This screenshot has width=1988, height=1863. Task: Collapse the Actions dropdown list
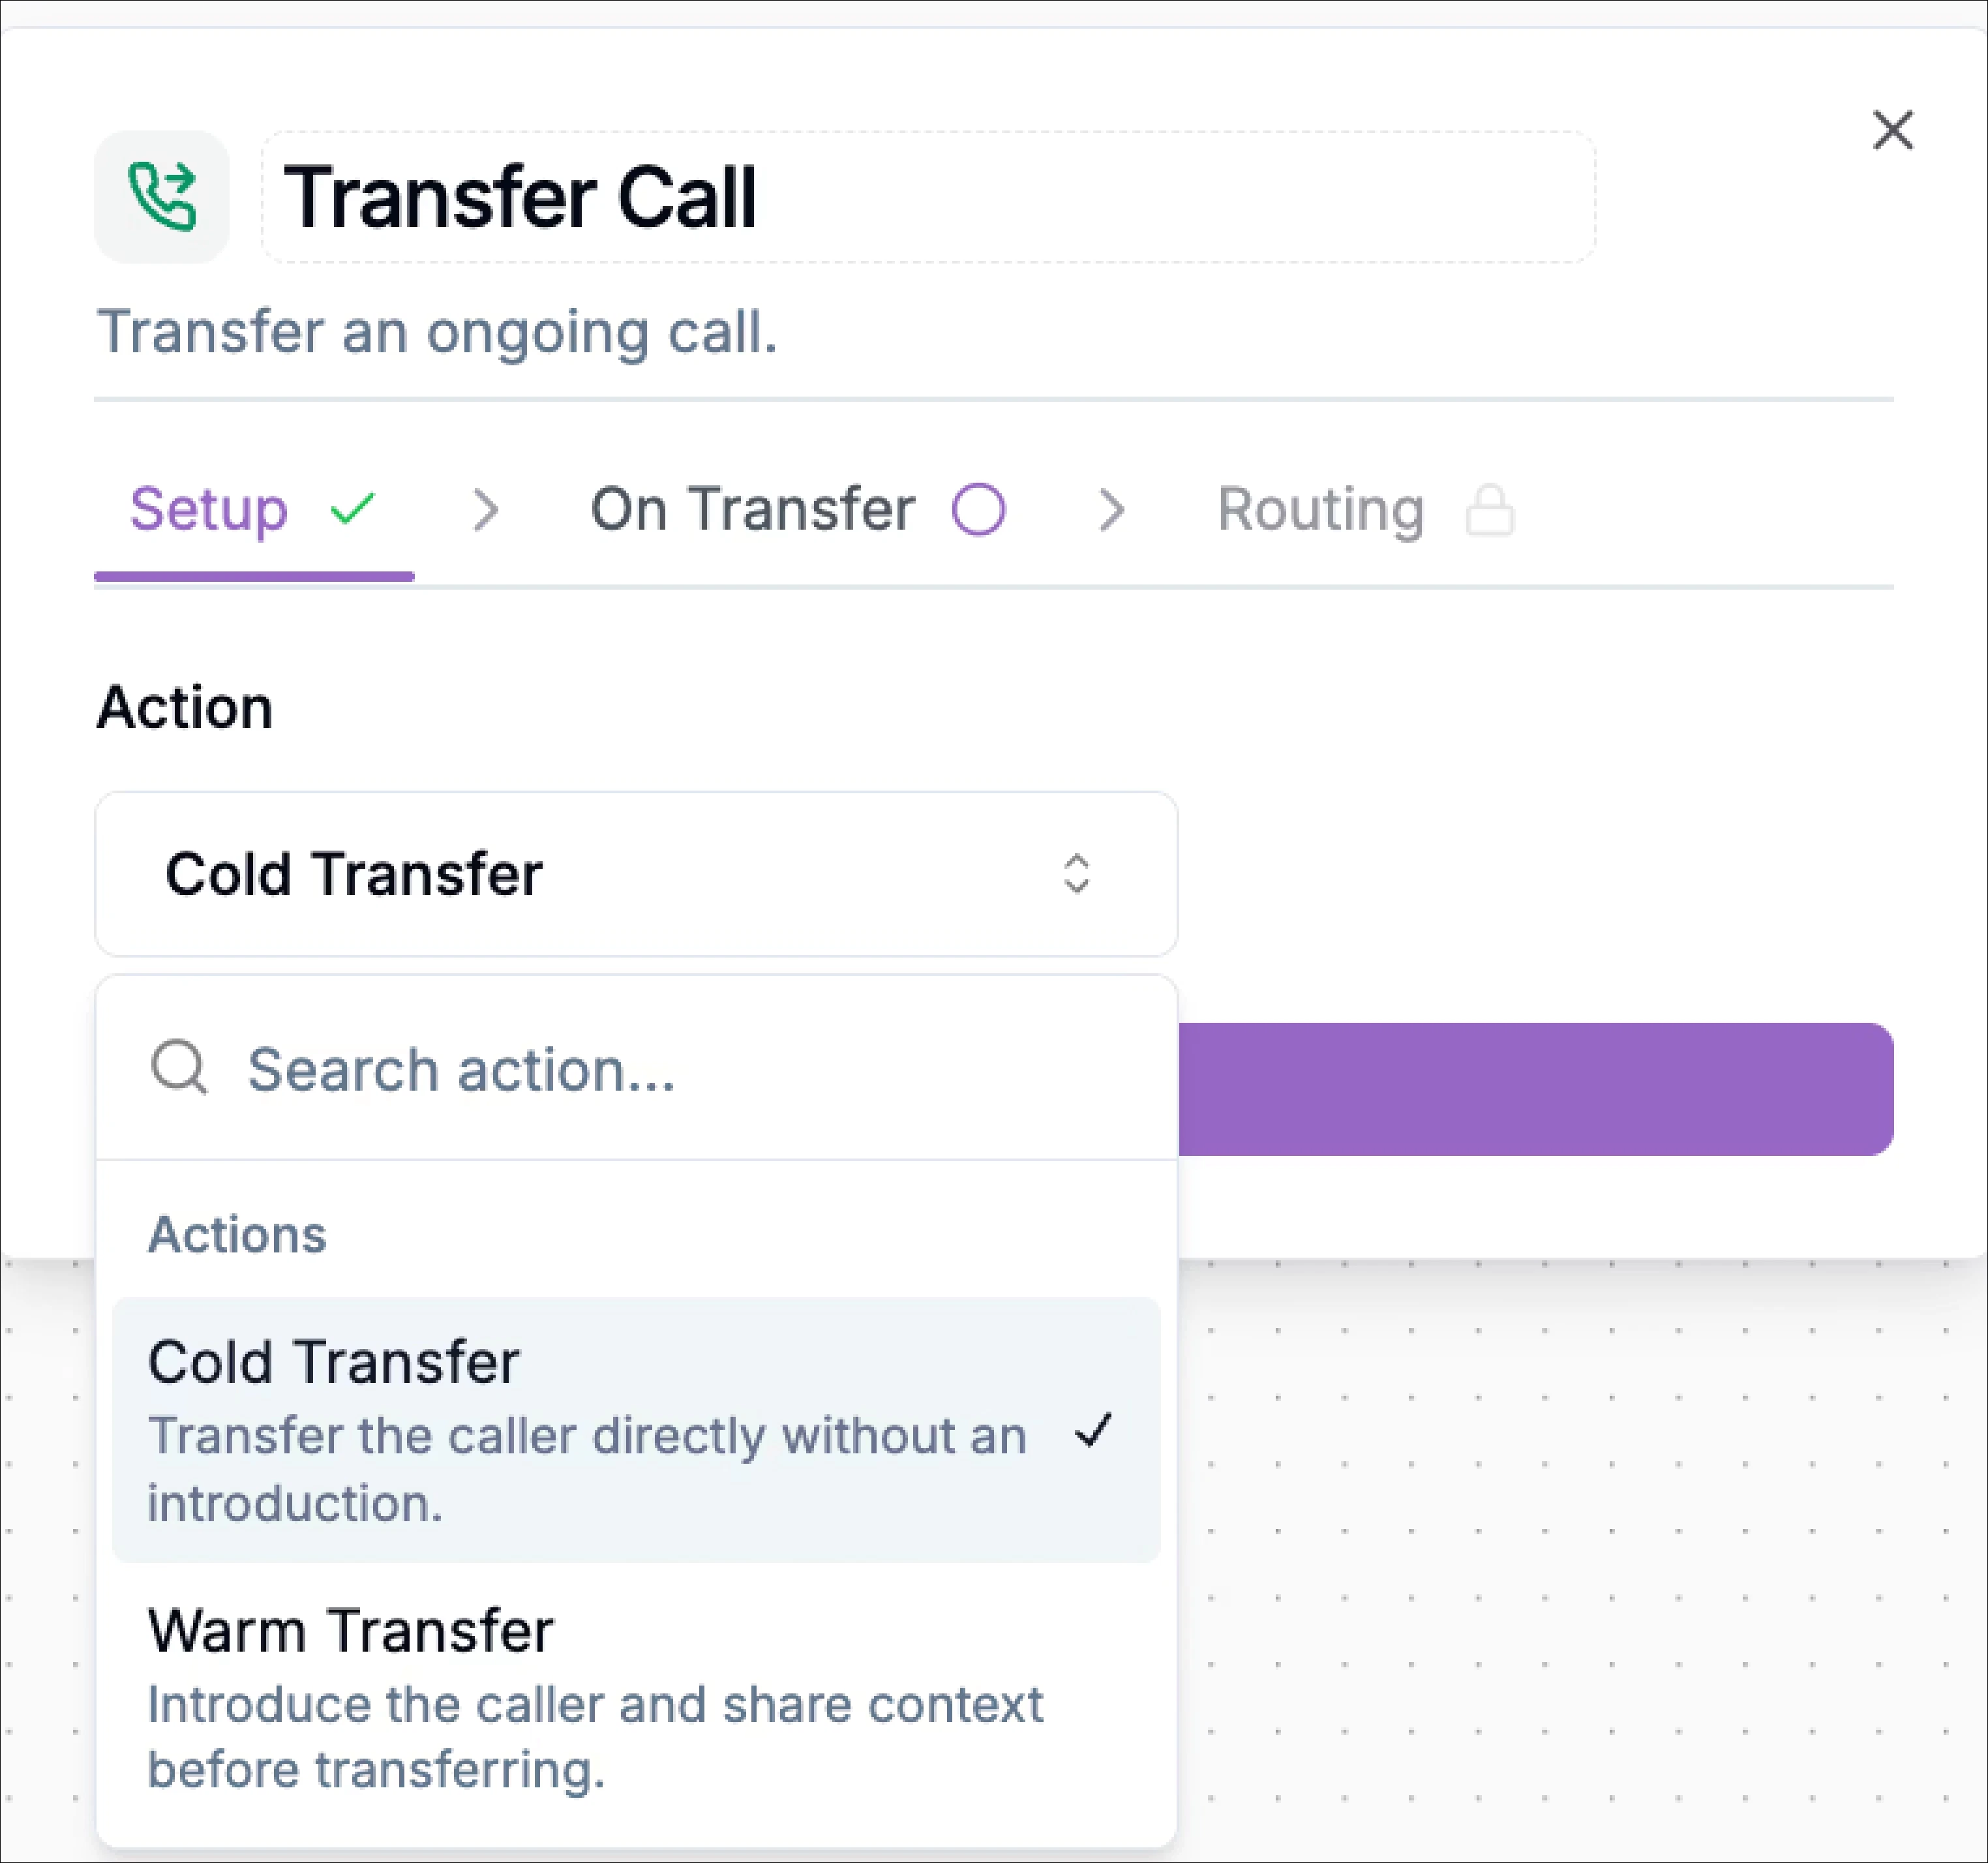pos(636,874)
